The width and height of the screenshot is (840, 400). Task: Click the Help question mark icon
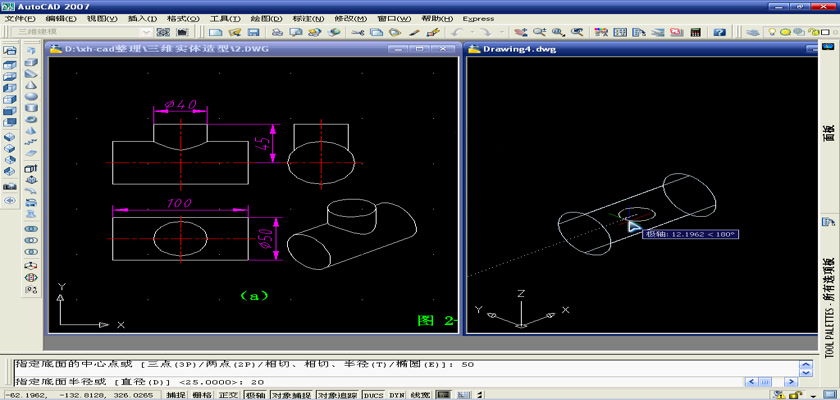(719, 32)
